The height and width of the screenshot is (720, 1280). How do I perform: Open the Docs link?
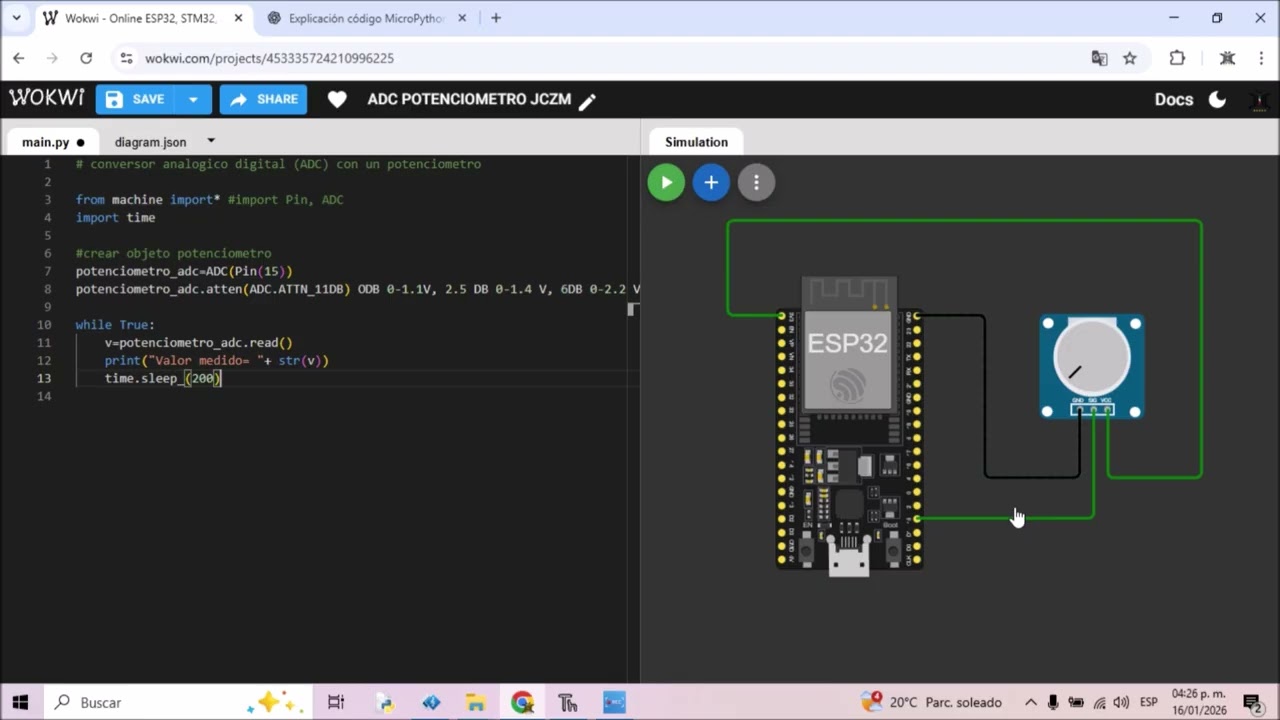1173,99
